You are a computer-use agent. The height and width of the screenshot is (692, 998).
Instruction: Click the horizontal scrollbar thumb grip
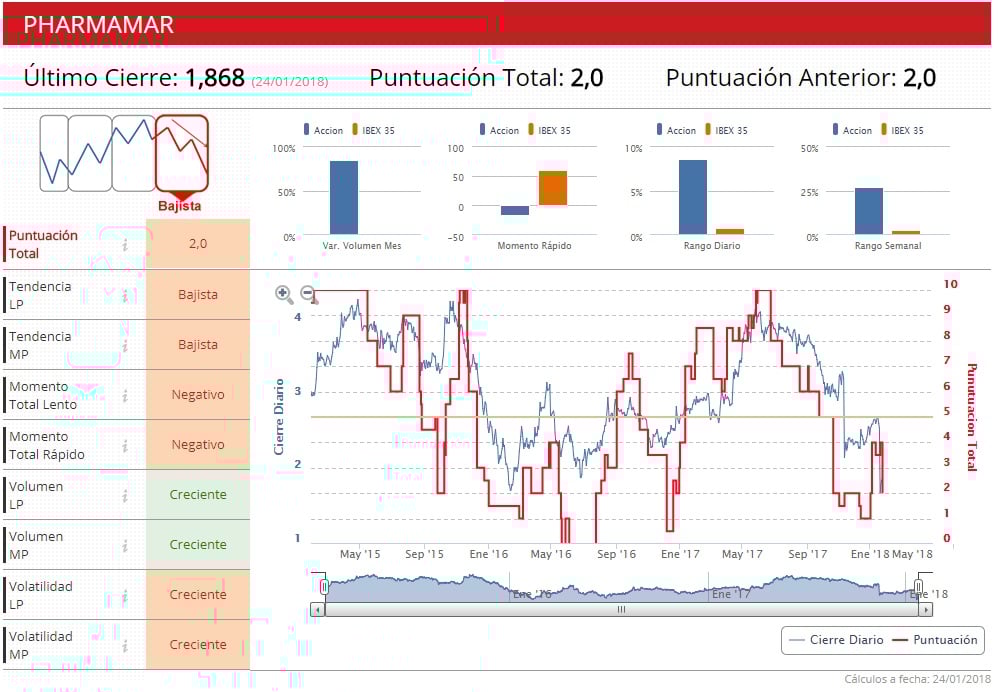(621, 609)
